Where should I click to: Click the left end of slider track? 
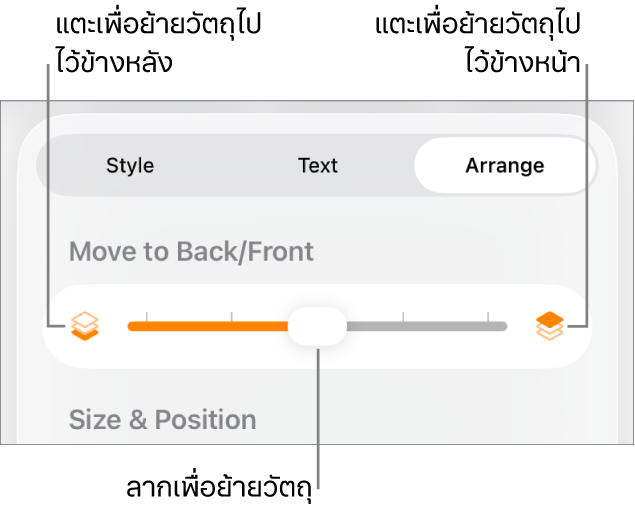pos(131,326)
